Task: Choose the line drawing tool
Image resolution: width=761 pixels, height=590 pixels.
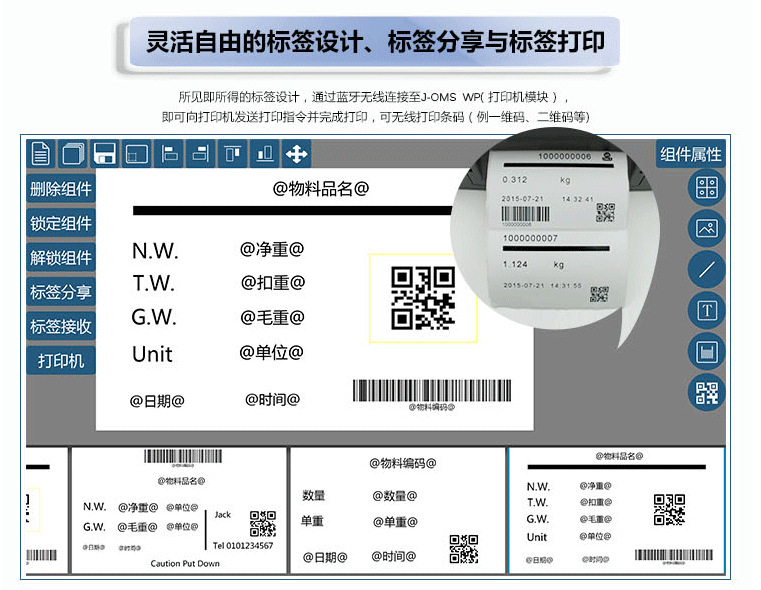Action: pos(707,269)
